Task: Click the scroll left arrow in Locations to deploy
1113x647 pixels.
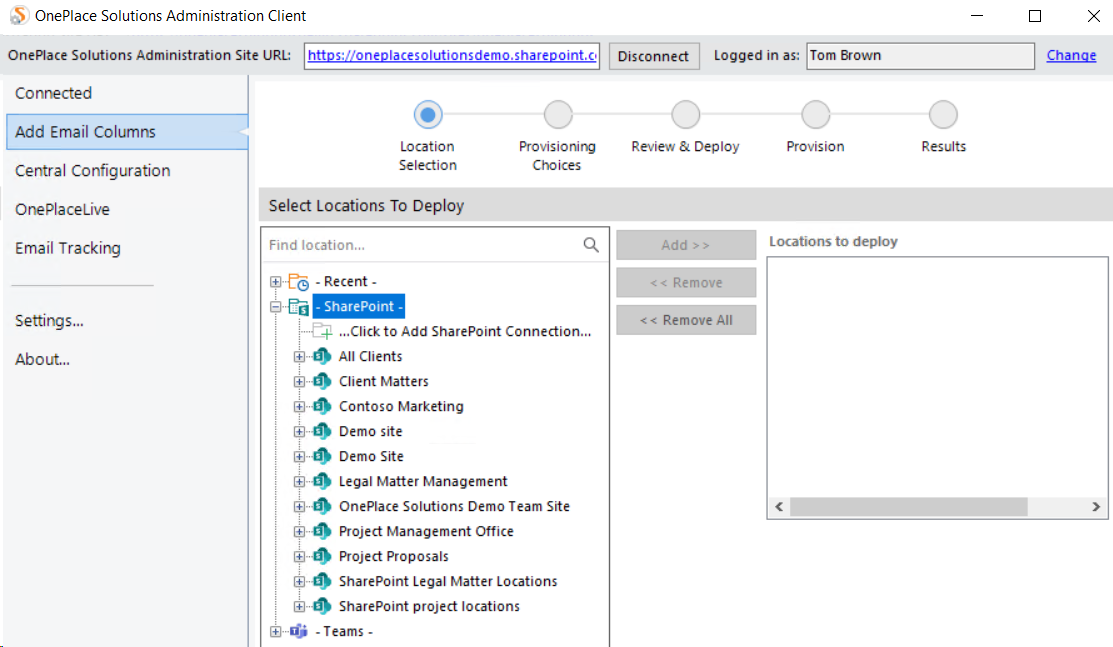Action: (779, 506)
